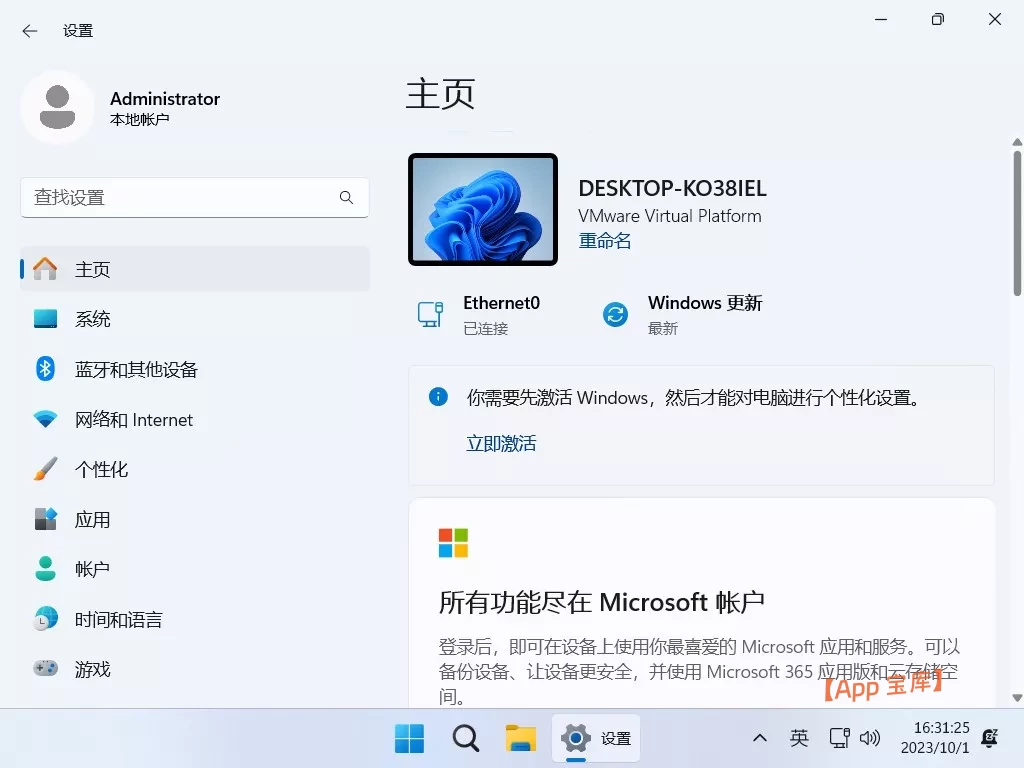Open the 游戏 settings page
Viewport: 1024px width, 768px height.
tap(93, 668)
